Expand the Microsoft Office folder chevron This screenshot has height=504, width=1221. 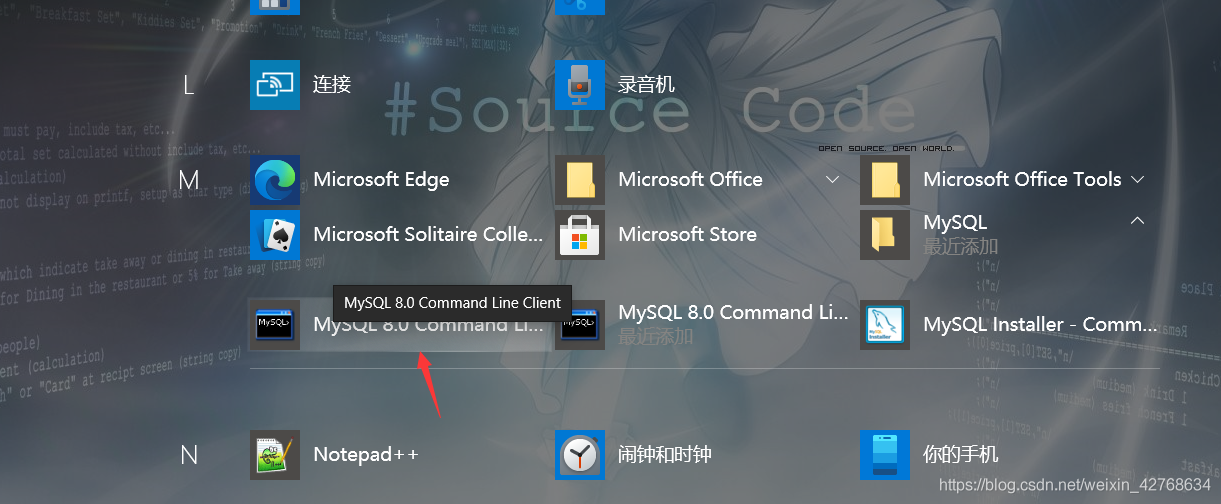[x=832, y=180]
